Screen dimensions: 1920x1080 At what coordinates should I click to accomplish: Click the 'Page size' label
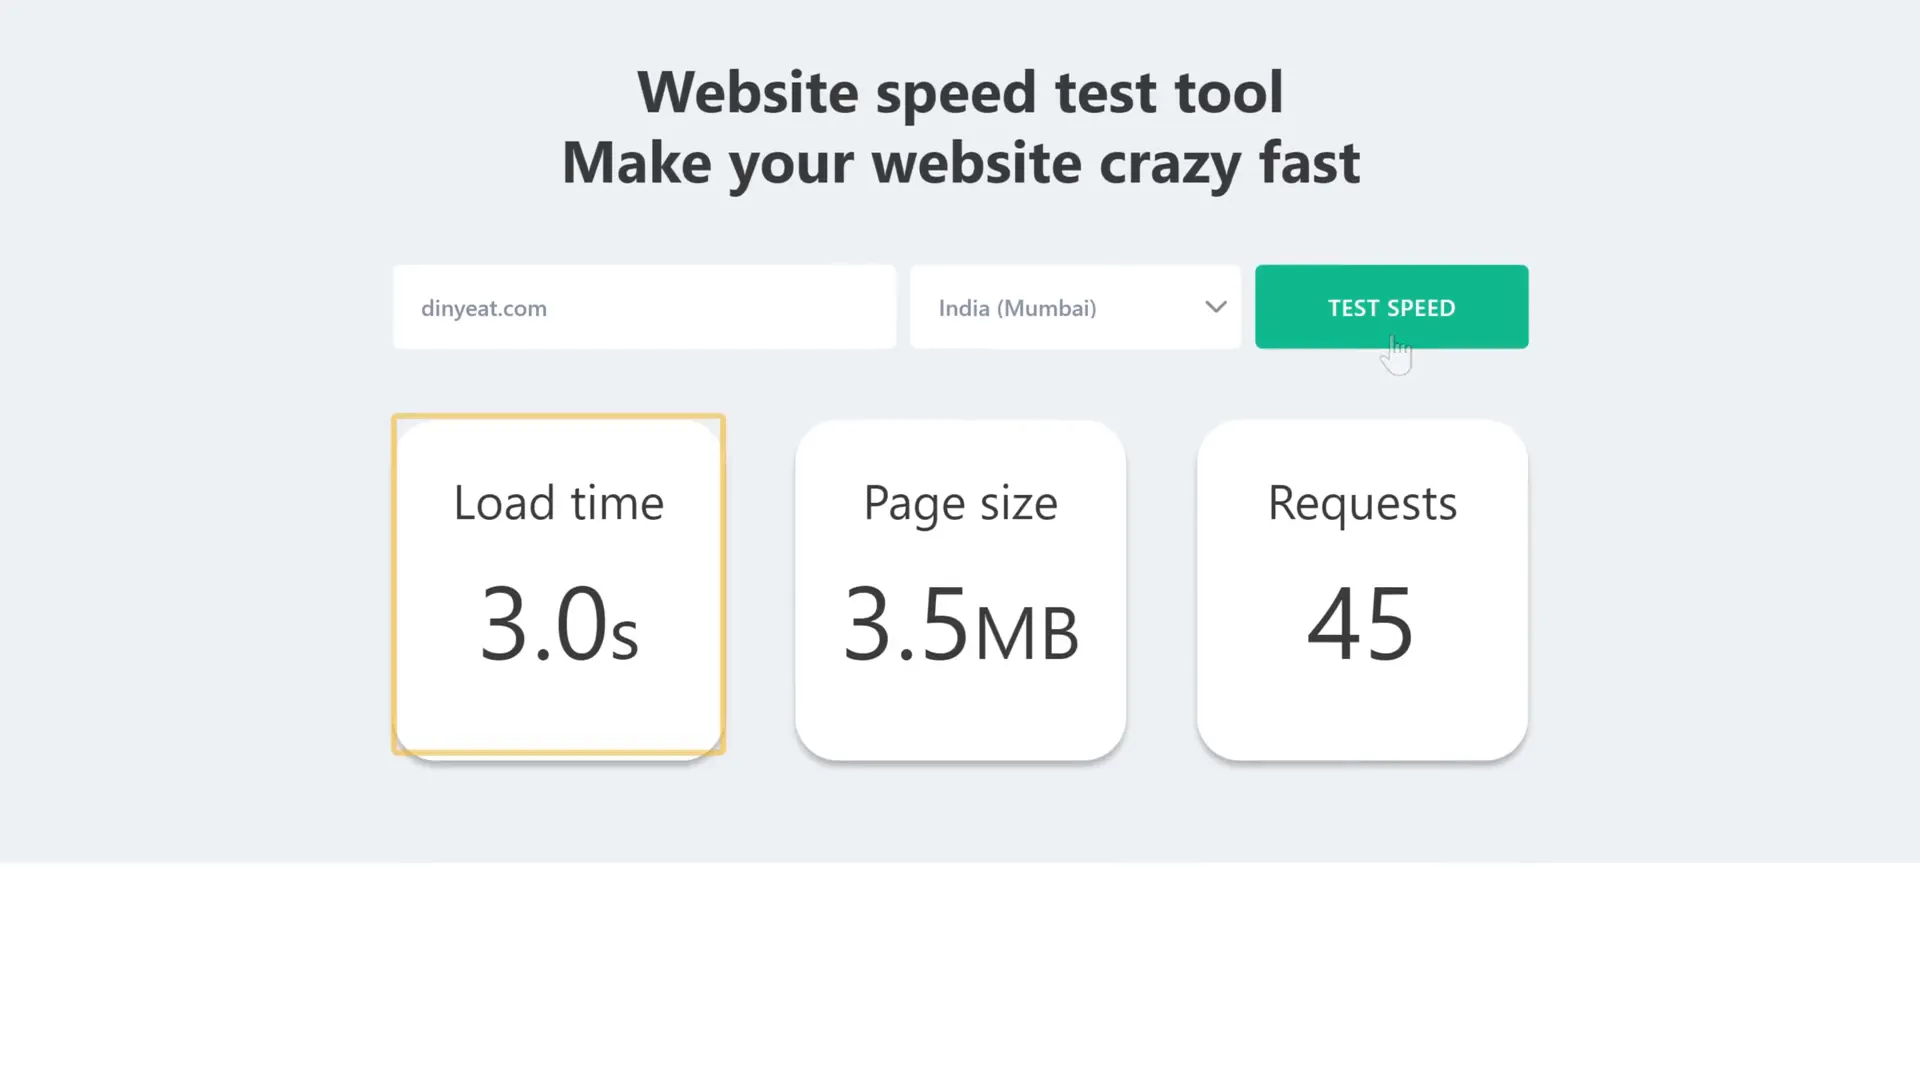(960, 504)
